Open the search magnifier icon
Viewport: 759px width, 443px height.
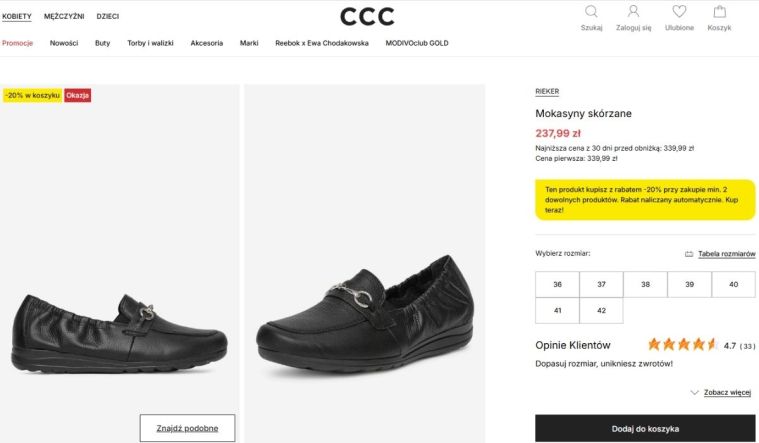(591, 11)
